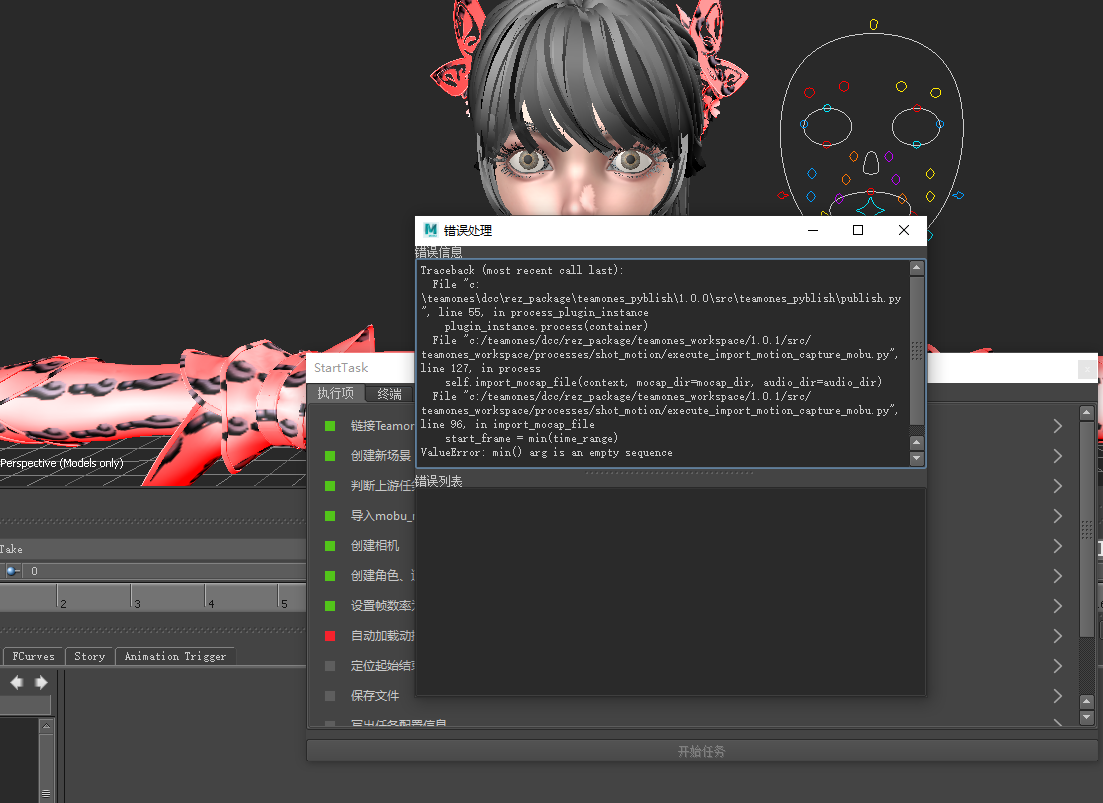The width and height of the screenshot is (1103, 803).
Task: Expand the 保存文件 task row chevron
Action: point(1057,696)
